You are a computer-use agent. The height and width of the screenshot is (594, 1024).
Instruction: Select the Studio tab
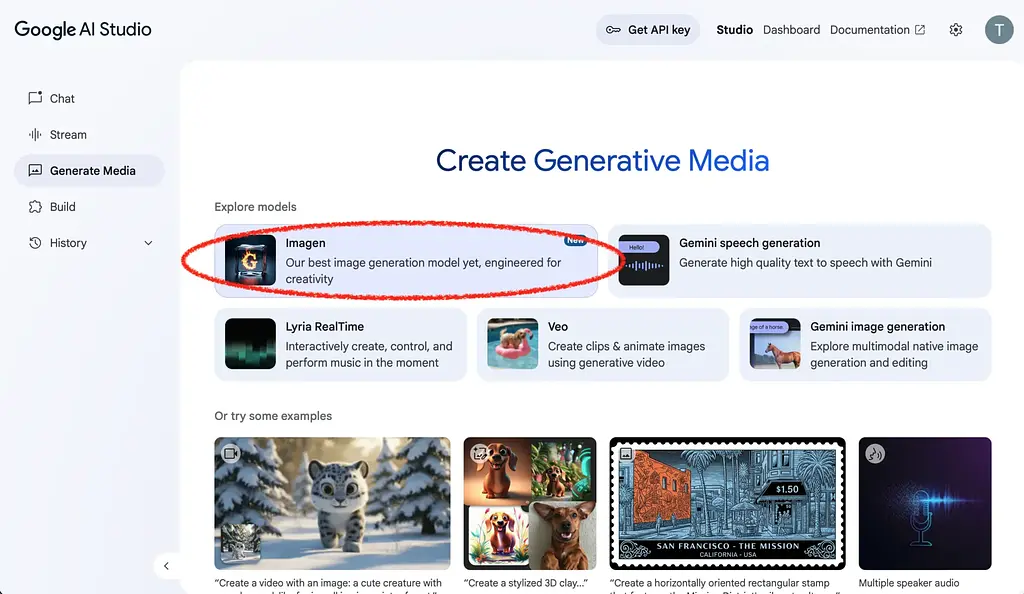click(x=734, y=30)
